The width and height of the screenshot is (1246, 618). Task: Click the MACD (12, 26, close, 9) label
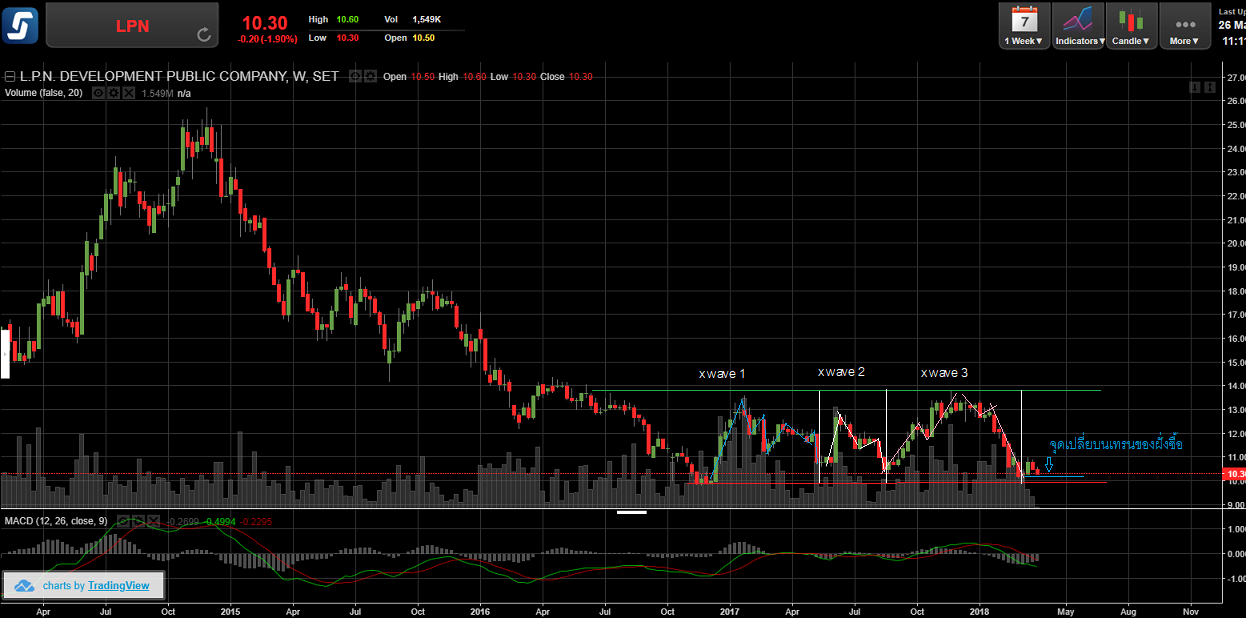[55, 521]
